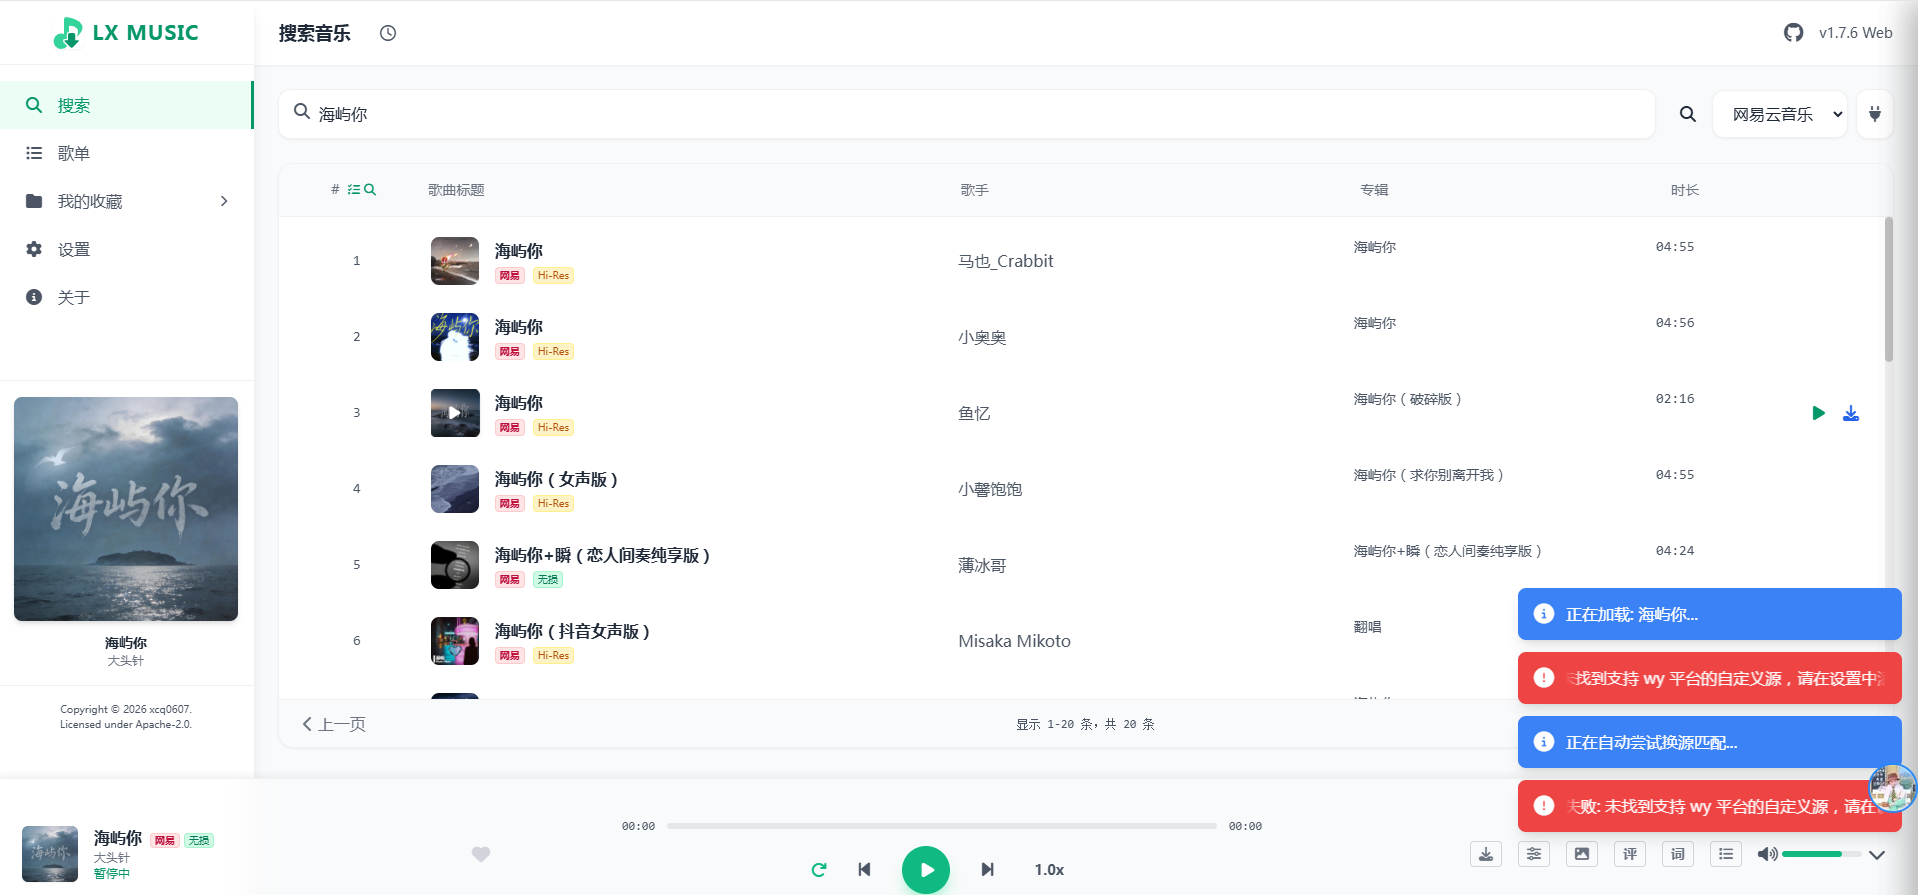Screen dimensions: 1918x895
Task: Go to previous page with 上一页
Action: pos(334,724)
